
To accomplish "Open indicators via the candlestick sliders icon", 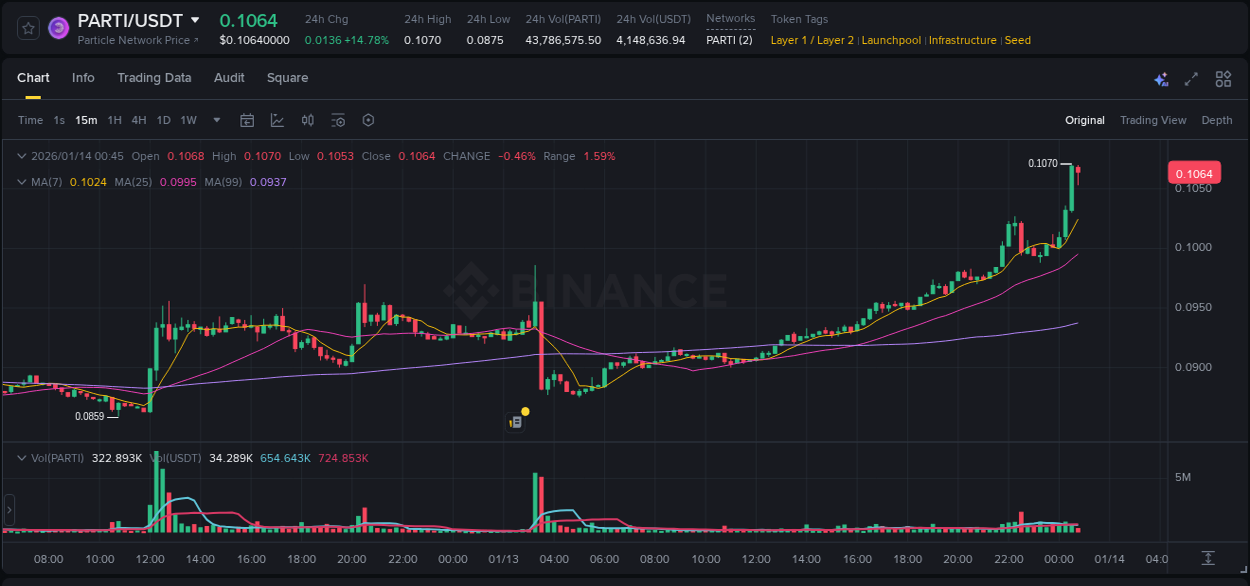I will (x=307, y=120).
